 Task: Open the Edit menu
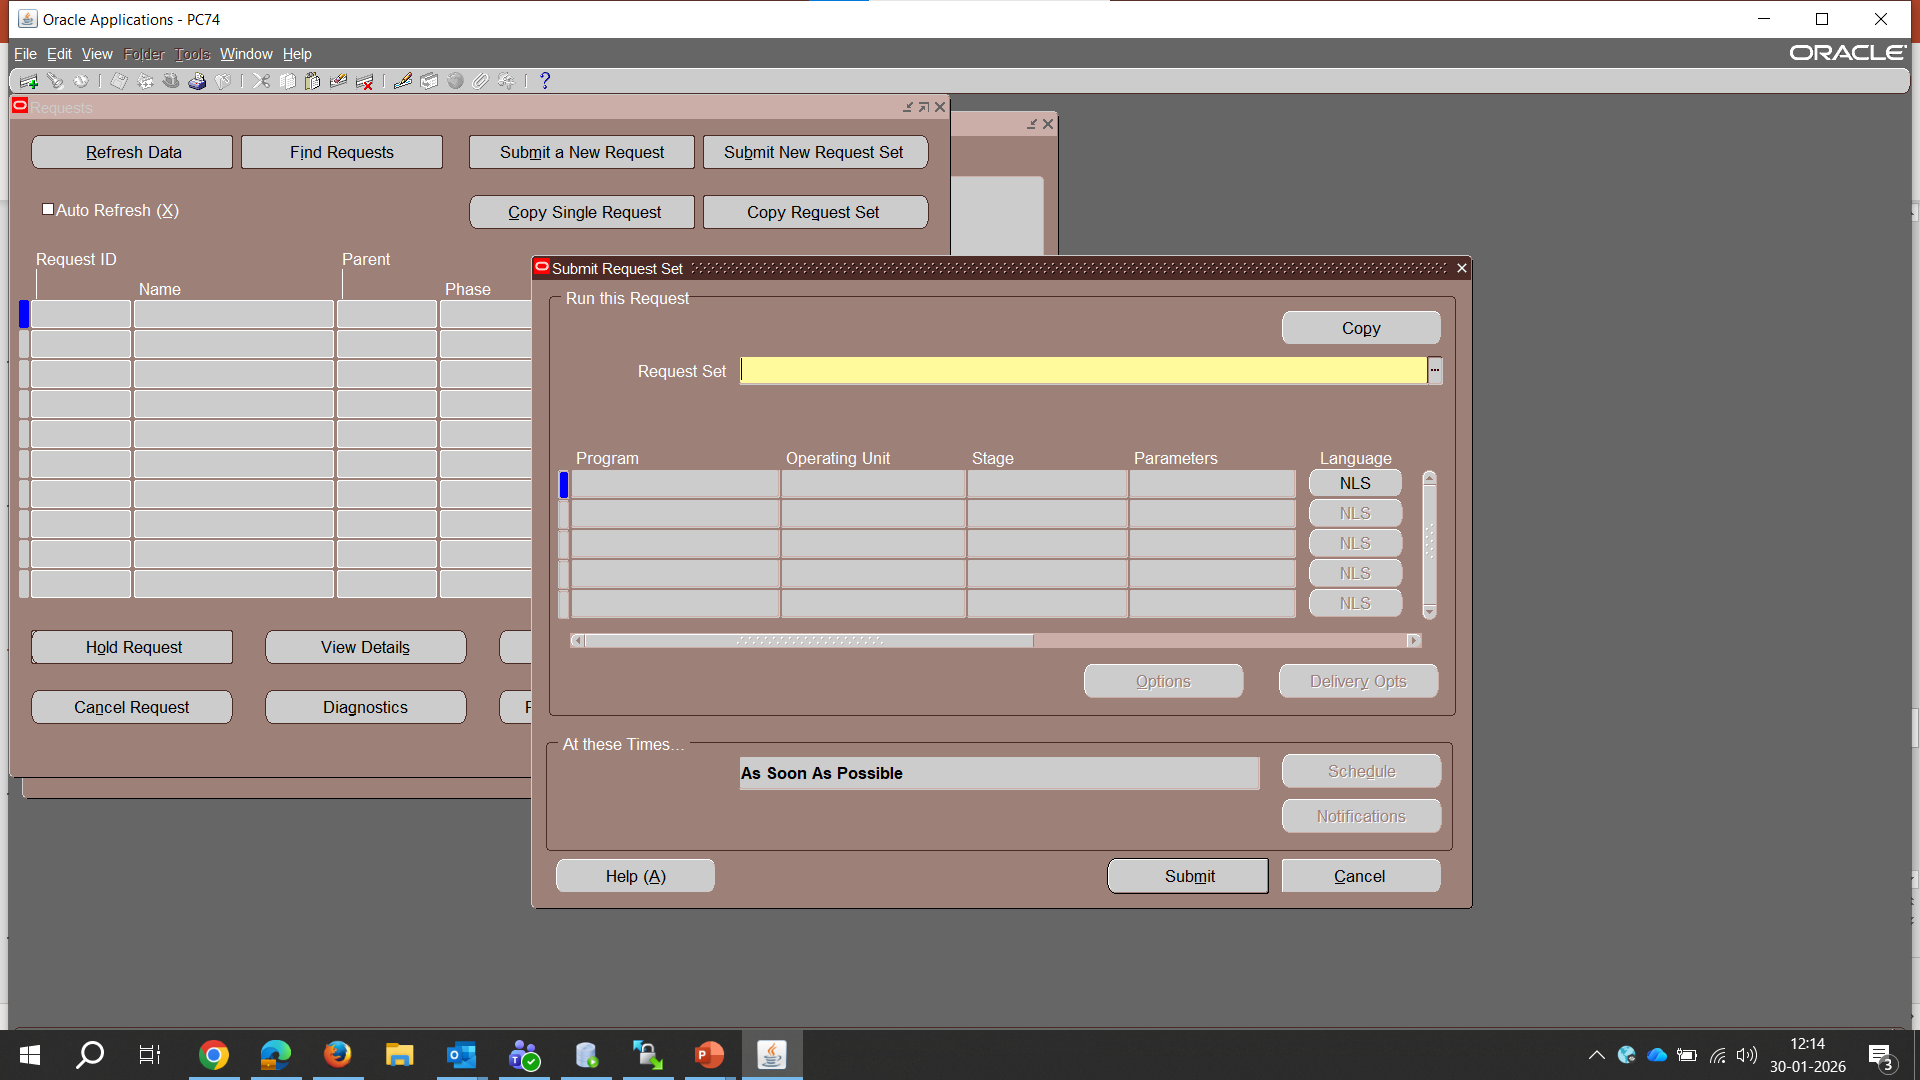(59, 54)
